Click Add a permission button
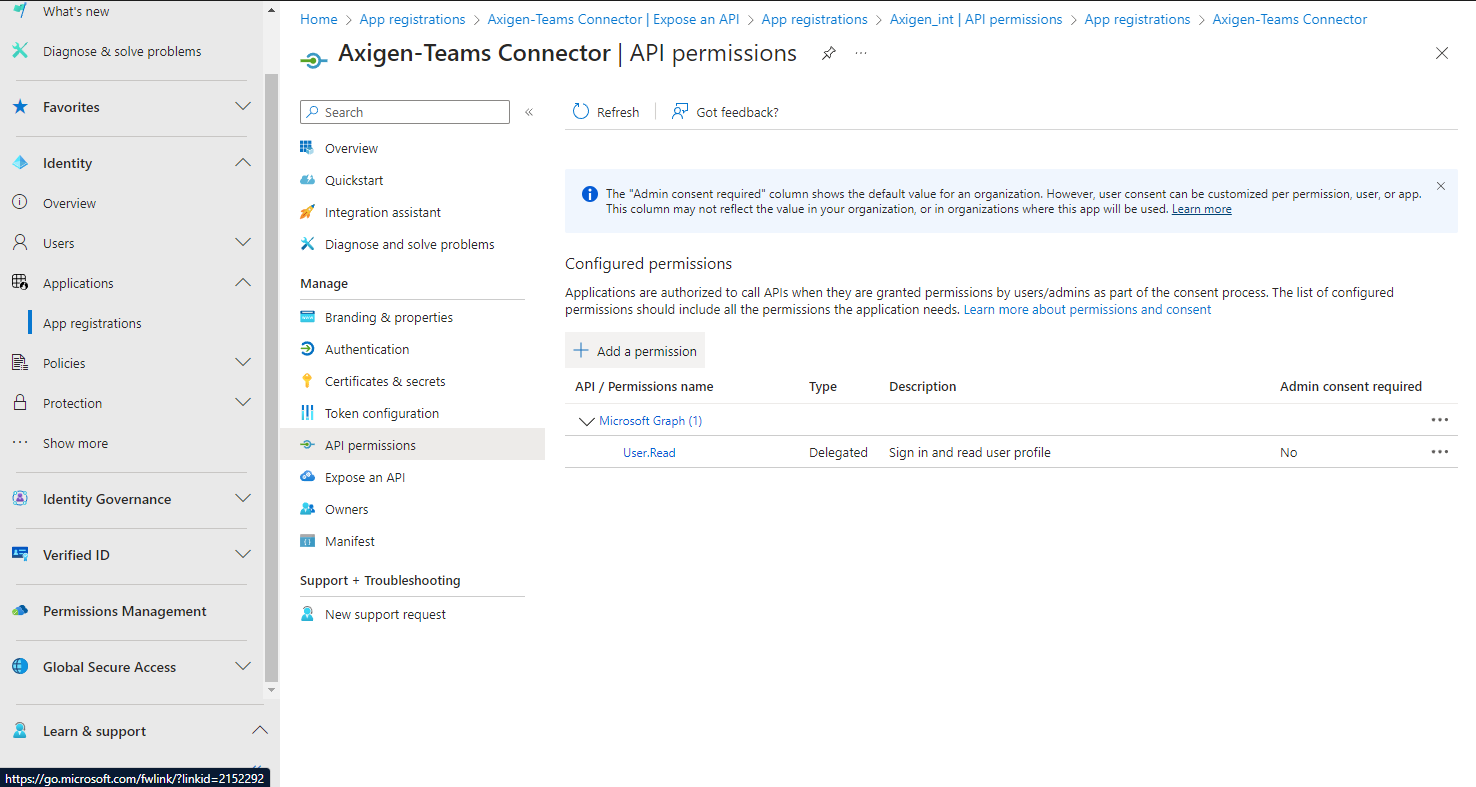This screenshot has height=787, width=1476. tap(635, 351)
